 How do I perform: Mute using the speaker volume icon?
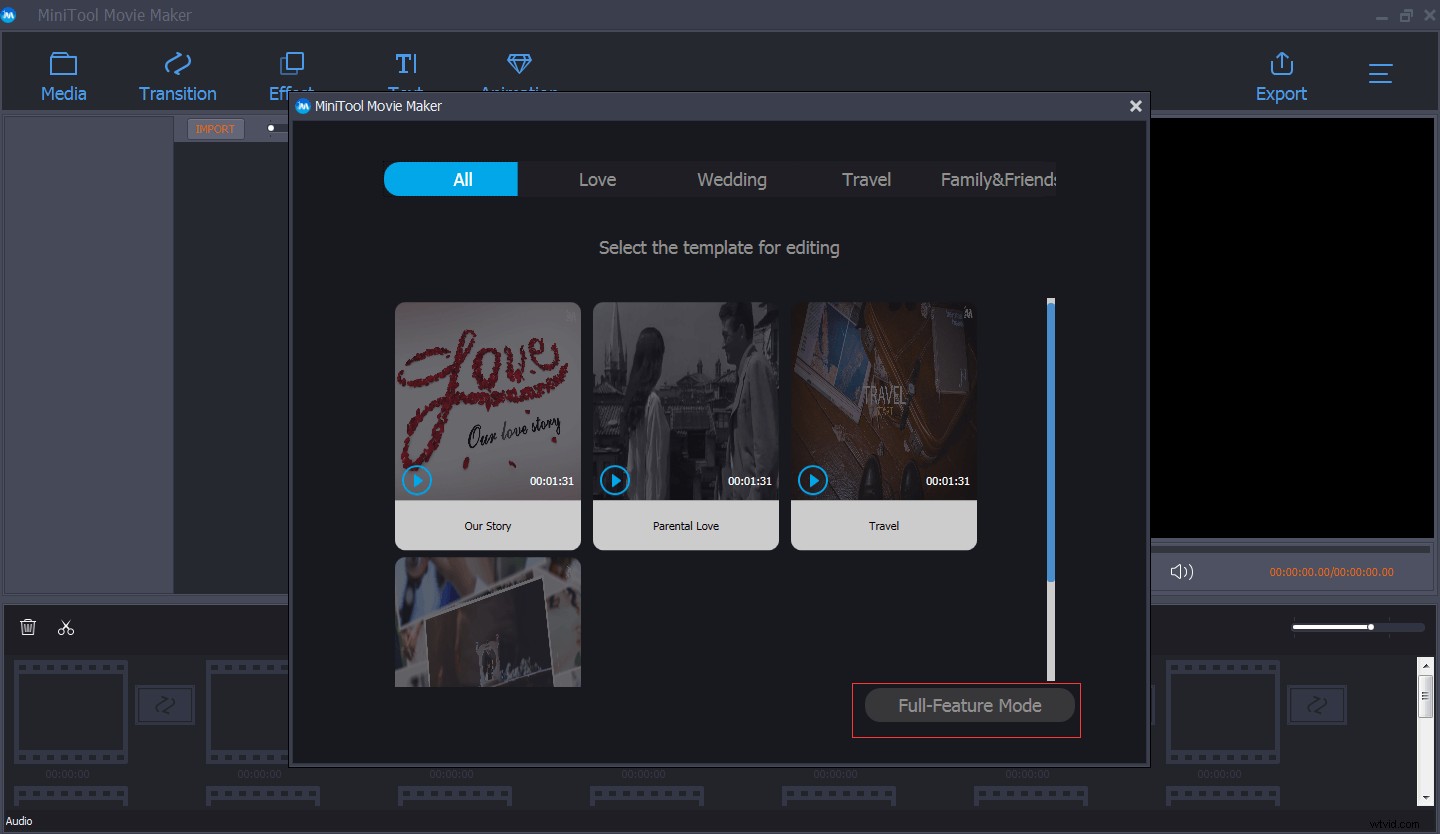1181,572
